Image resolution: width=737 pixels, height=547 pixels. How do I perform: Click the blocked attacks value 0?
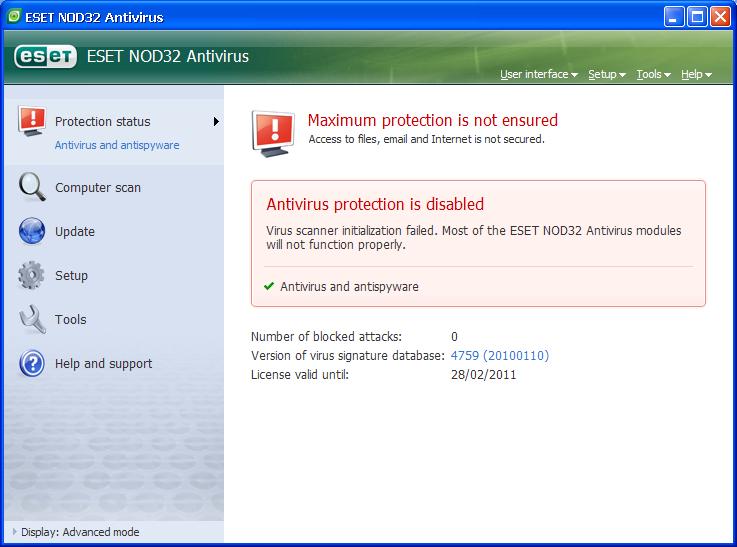tap(454, 336)
